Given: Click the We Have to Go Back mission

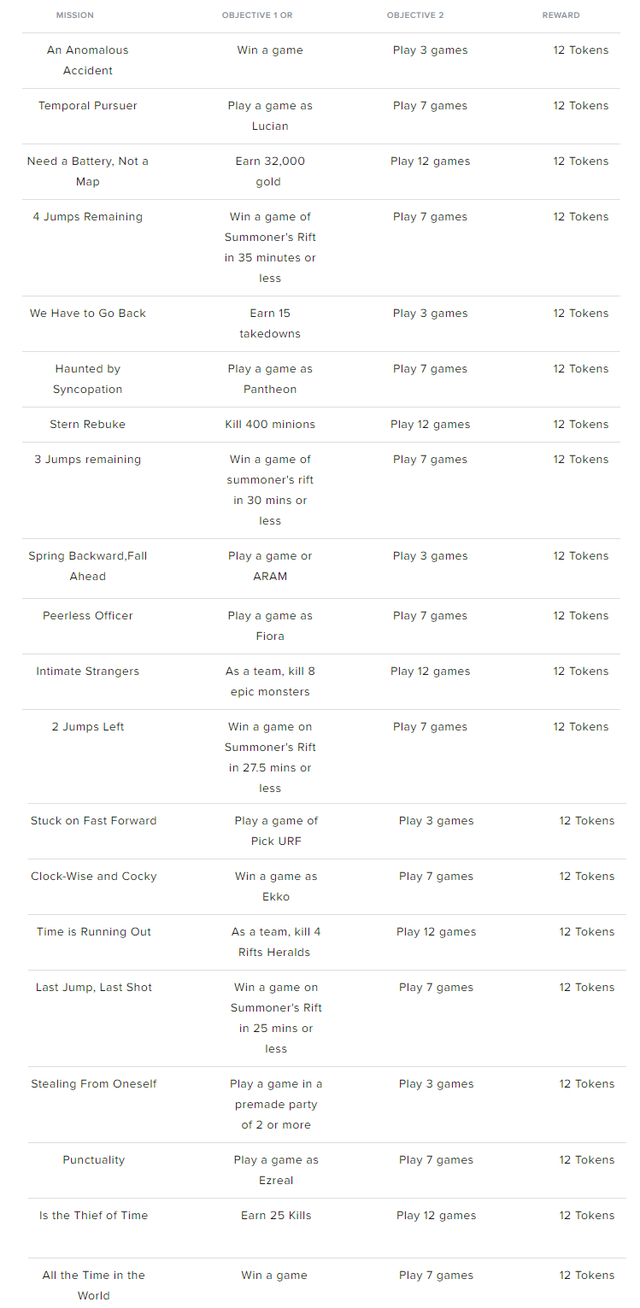Looking at the screenshot, I should pyautogui.click(x=88, y=313).
